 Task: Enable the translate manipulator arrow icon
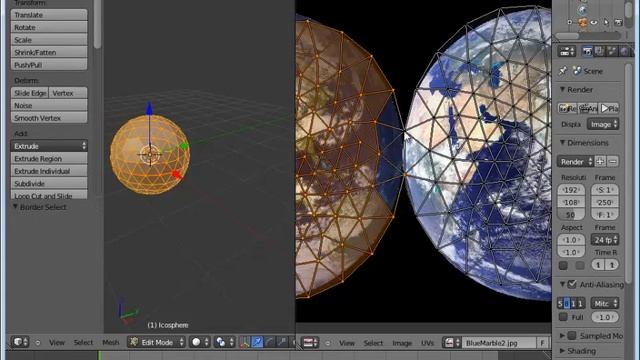pos(257,342)
